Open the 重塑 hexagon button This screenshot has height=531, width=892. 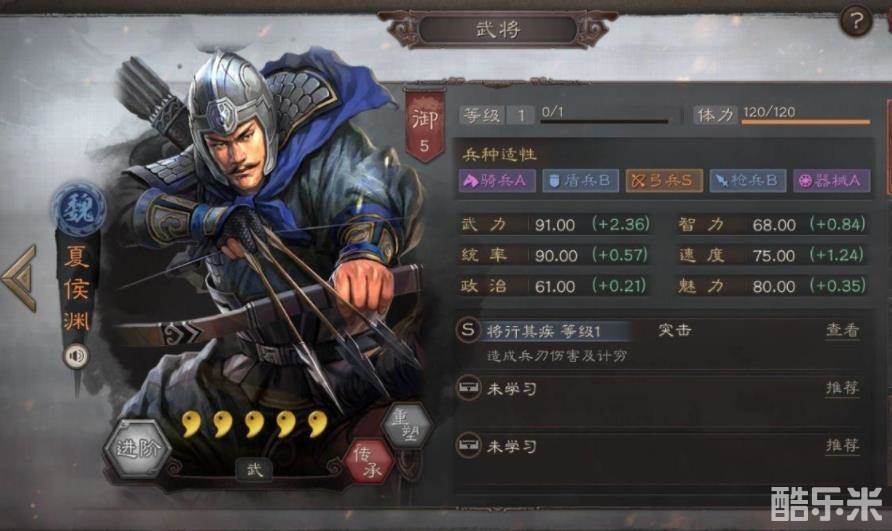tap(407, 425)
